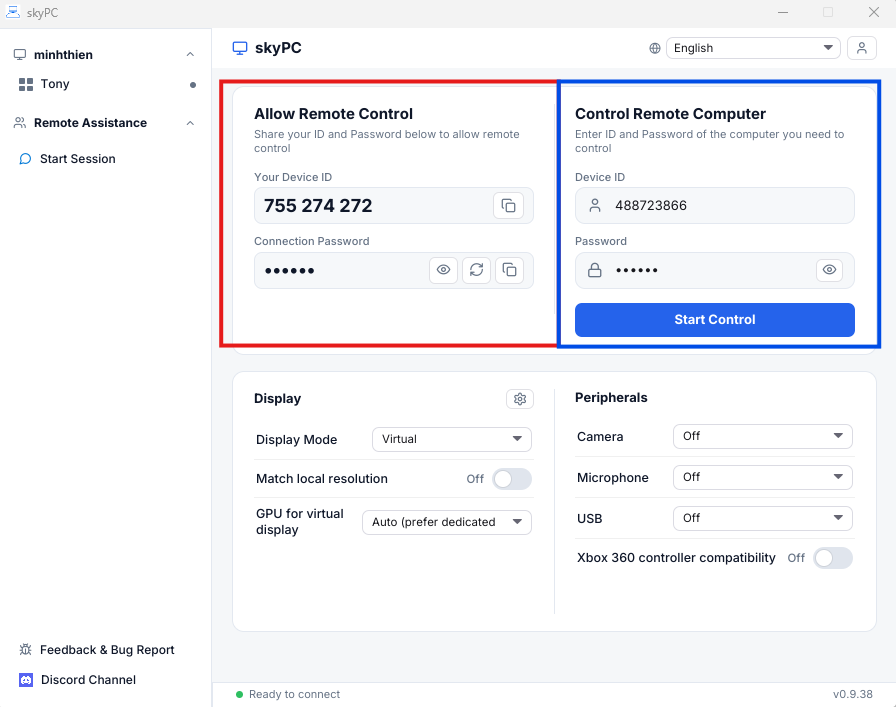
Task: Regenerate the connection password
Action: click(x=477, y=270)
